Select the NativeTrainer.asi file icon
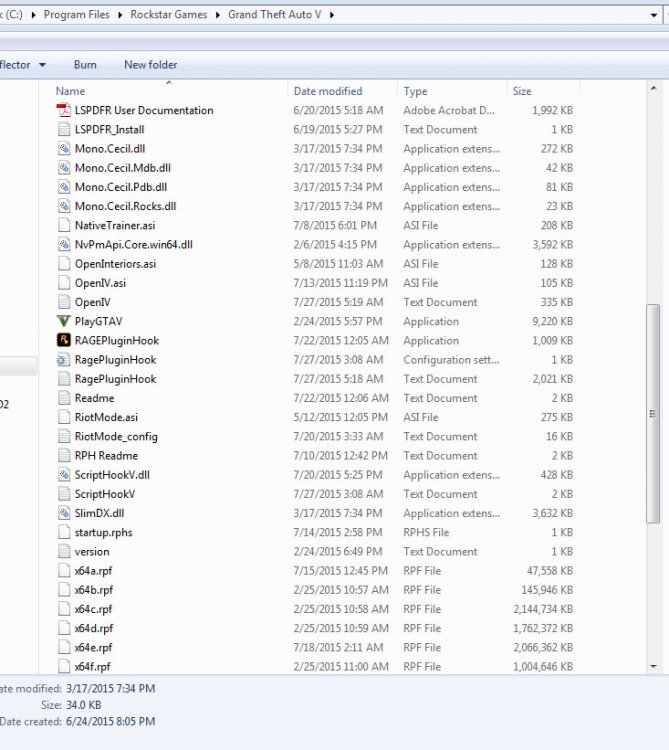The height and width of the screenshot is (750, 669). [64, 225]
